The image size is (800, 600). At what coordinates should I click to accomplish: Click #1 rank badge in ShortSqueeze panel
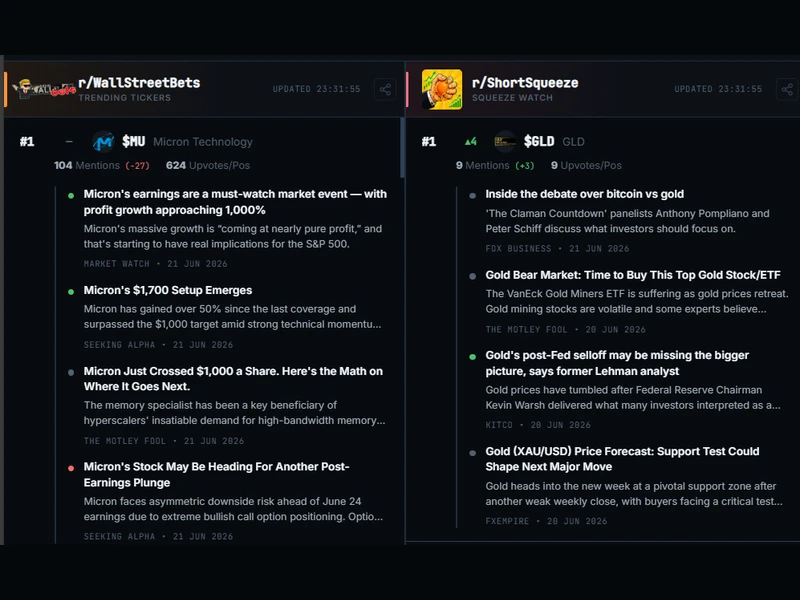(x=429, y=141)
